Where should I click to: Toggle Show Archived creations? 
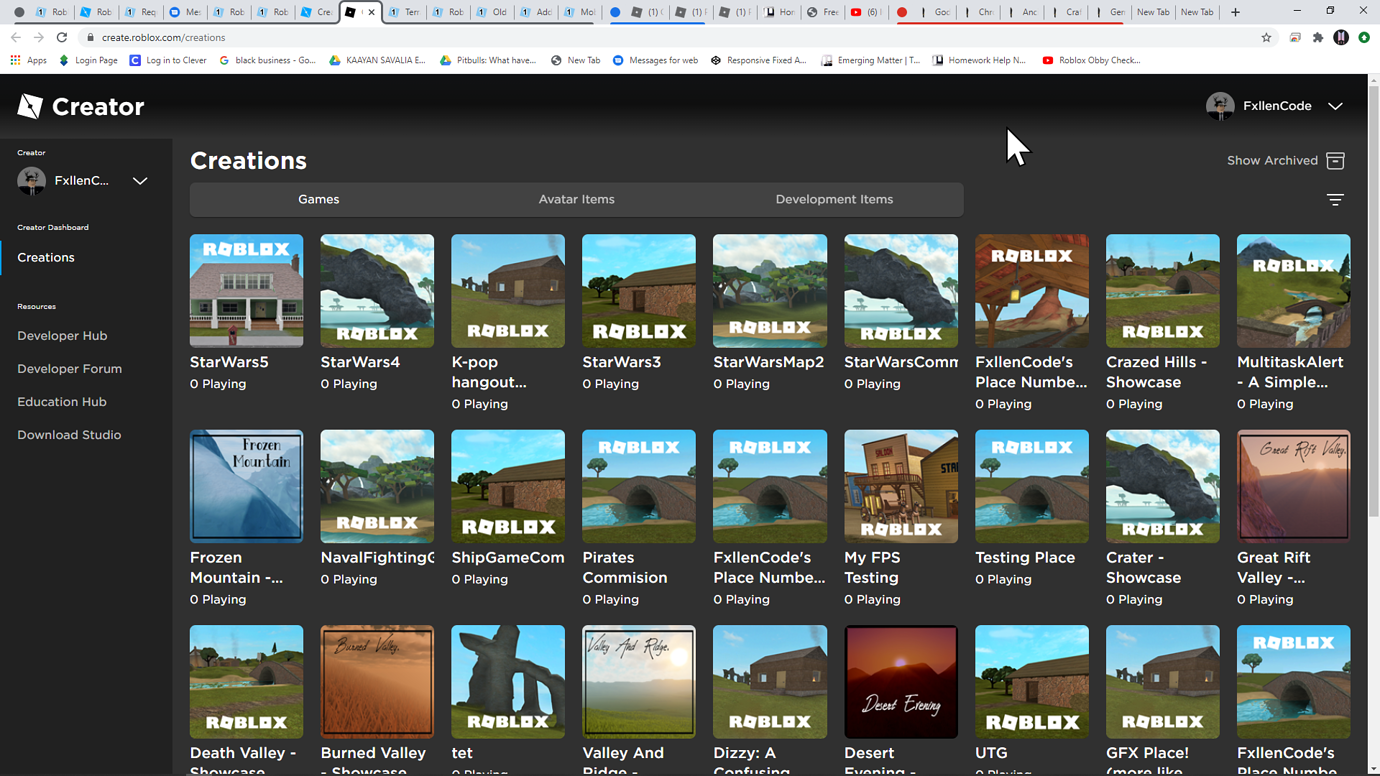[1285, 160]
